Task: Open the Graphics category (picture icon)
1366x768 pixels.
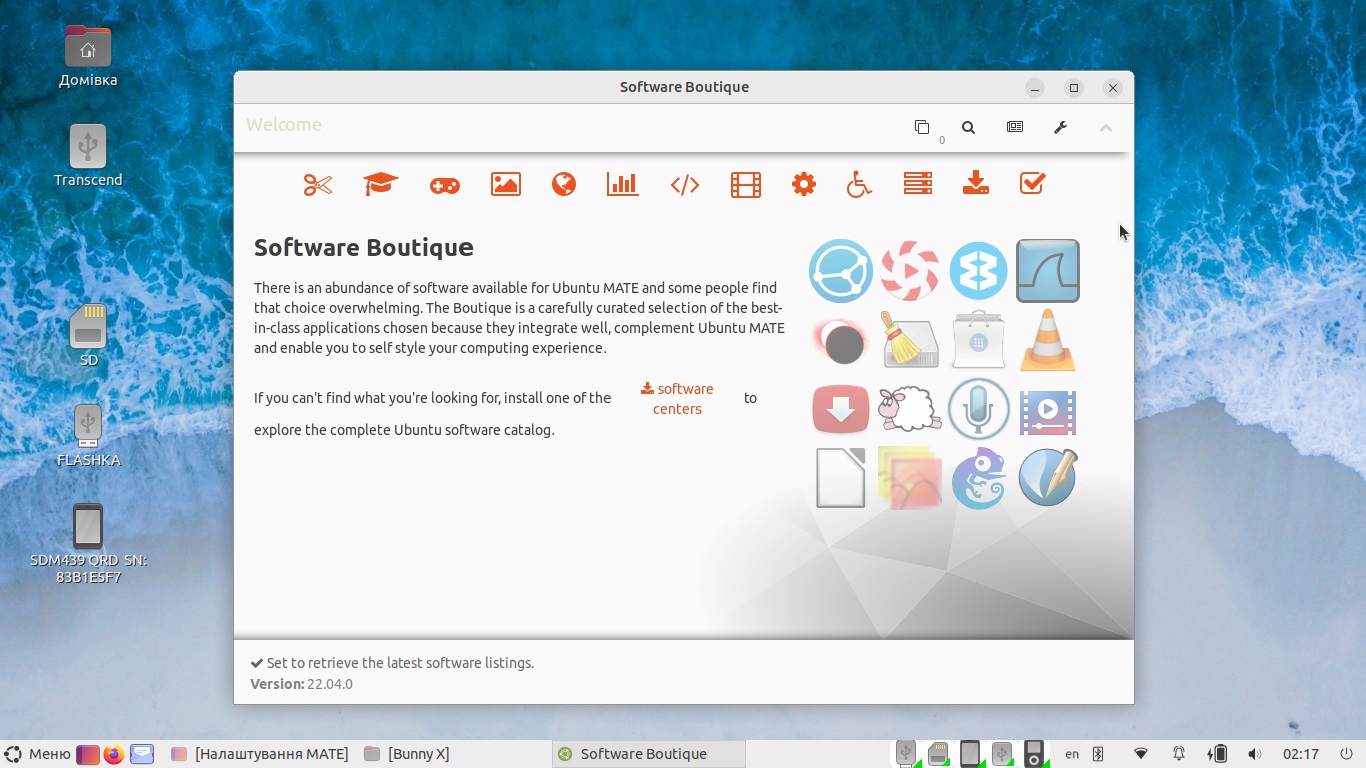Action: click(506, 184)
